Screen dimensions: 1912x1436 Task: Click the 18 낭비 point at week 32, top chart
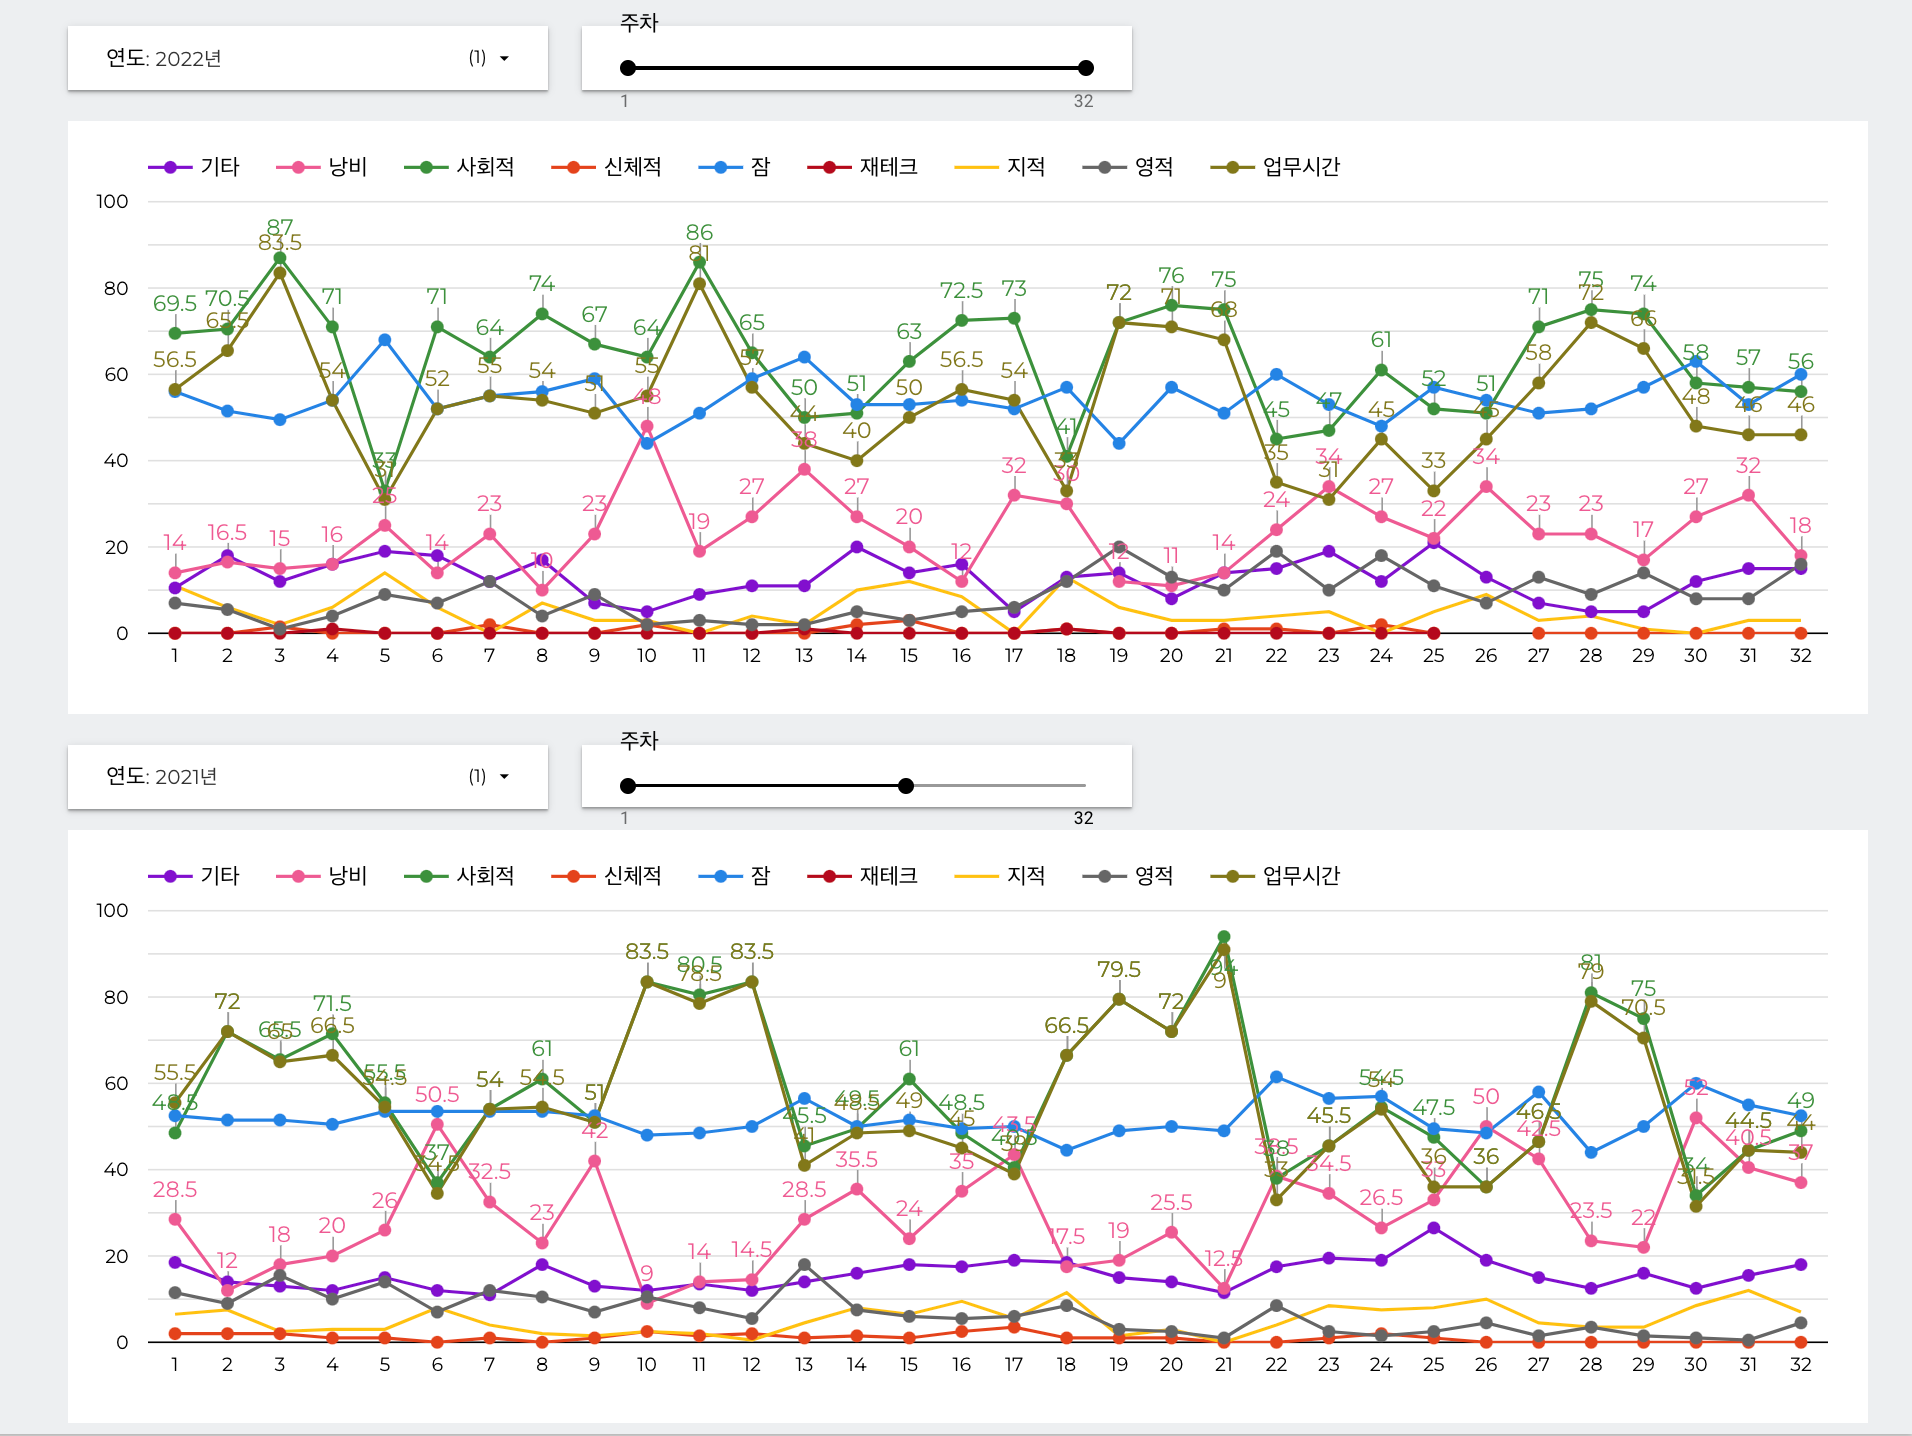coord(1801,556)
